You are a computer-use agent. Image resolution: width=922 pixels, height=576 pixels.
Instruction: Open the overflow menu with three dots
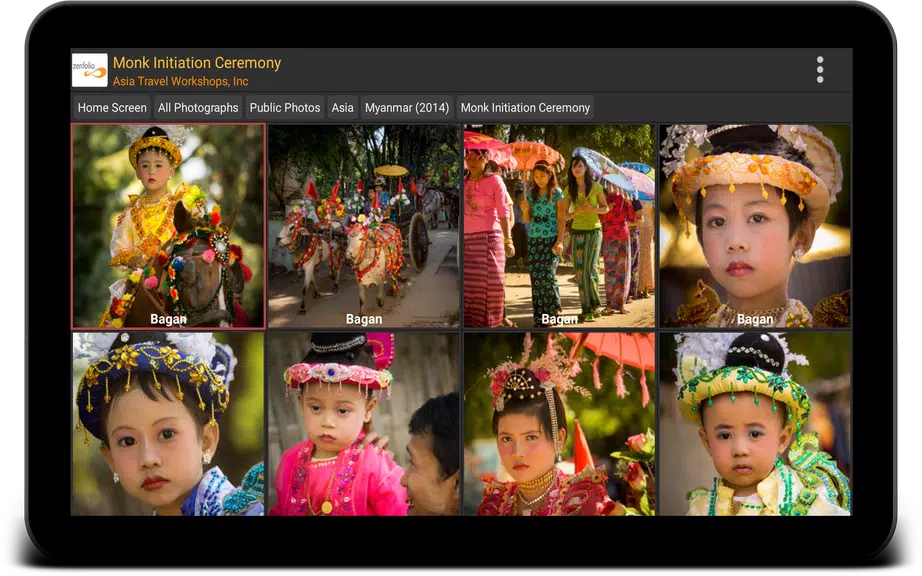pos(820,68)
